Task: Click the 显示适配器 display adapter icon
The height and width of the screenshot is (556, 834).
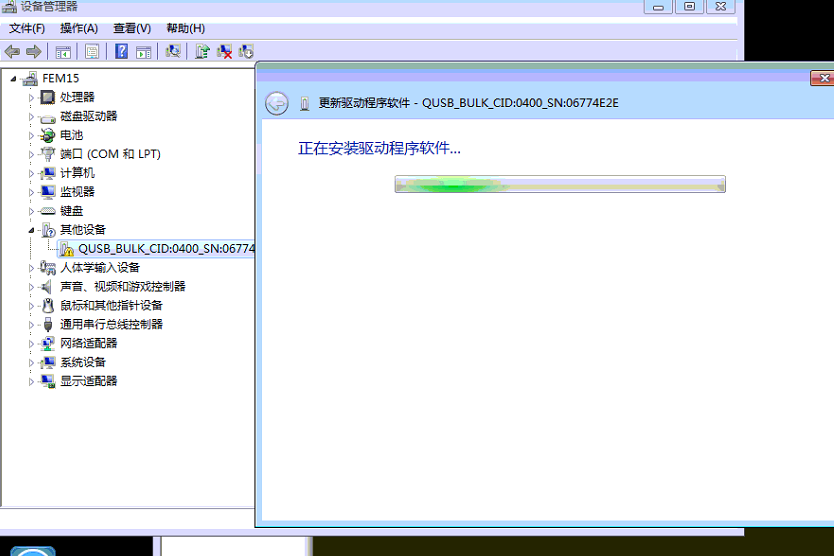Action: pyautogui.click(x=48, y=381)
